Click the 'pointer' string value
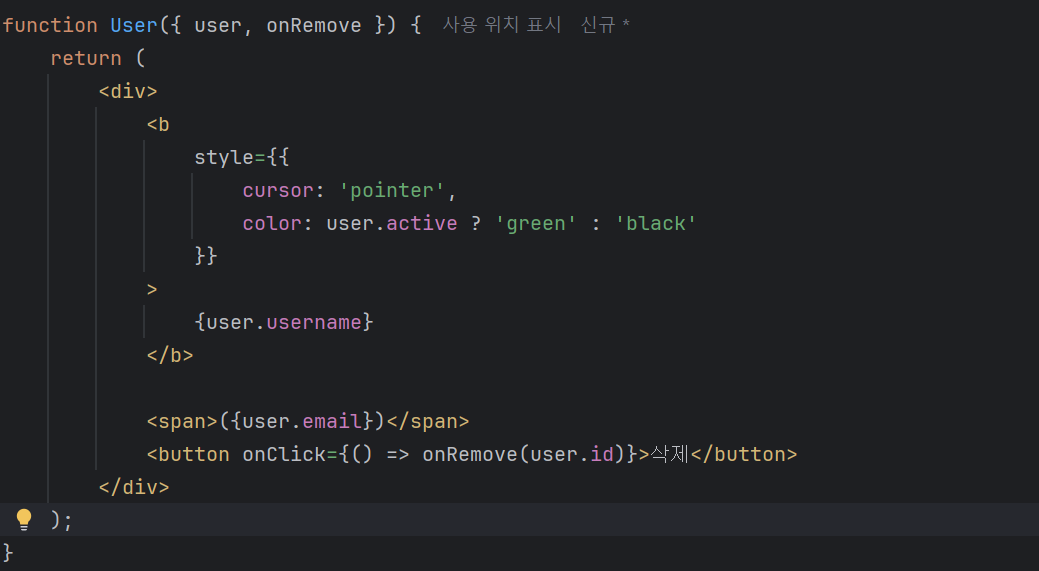 point(392,191)
